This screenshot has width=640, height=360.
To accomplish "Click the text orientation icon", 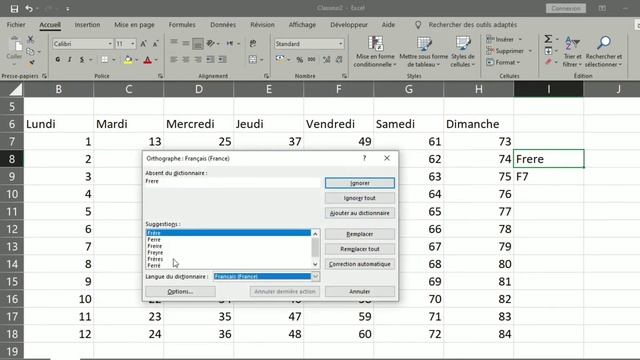I will (211, 43).
